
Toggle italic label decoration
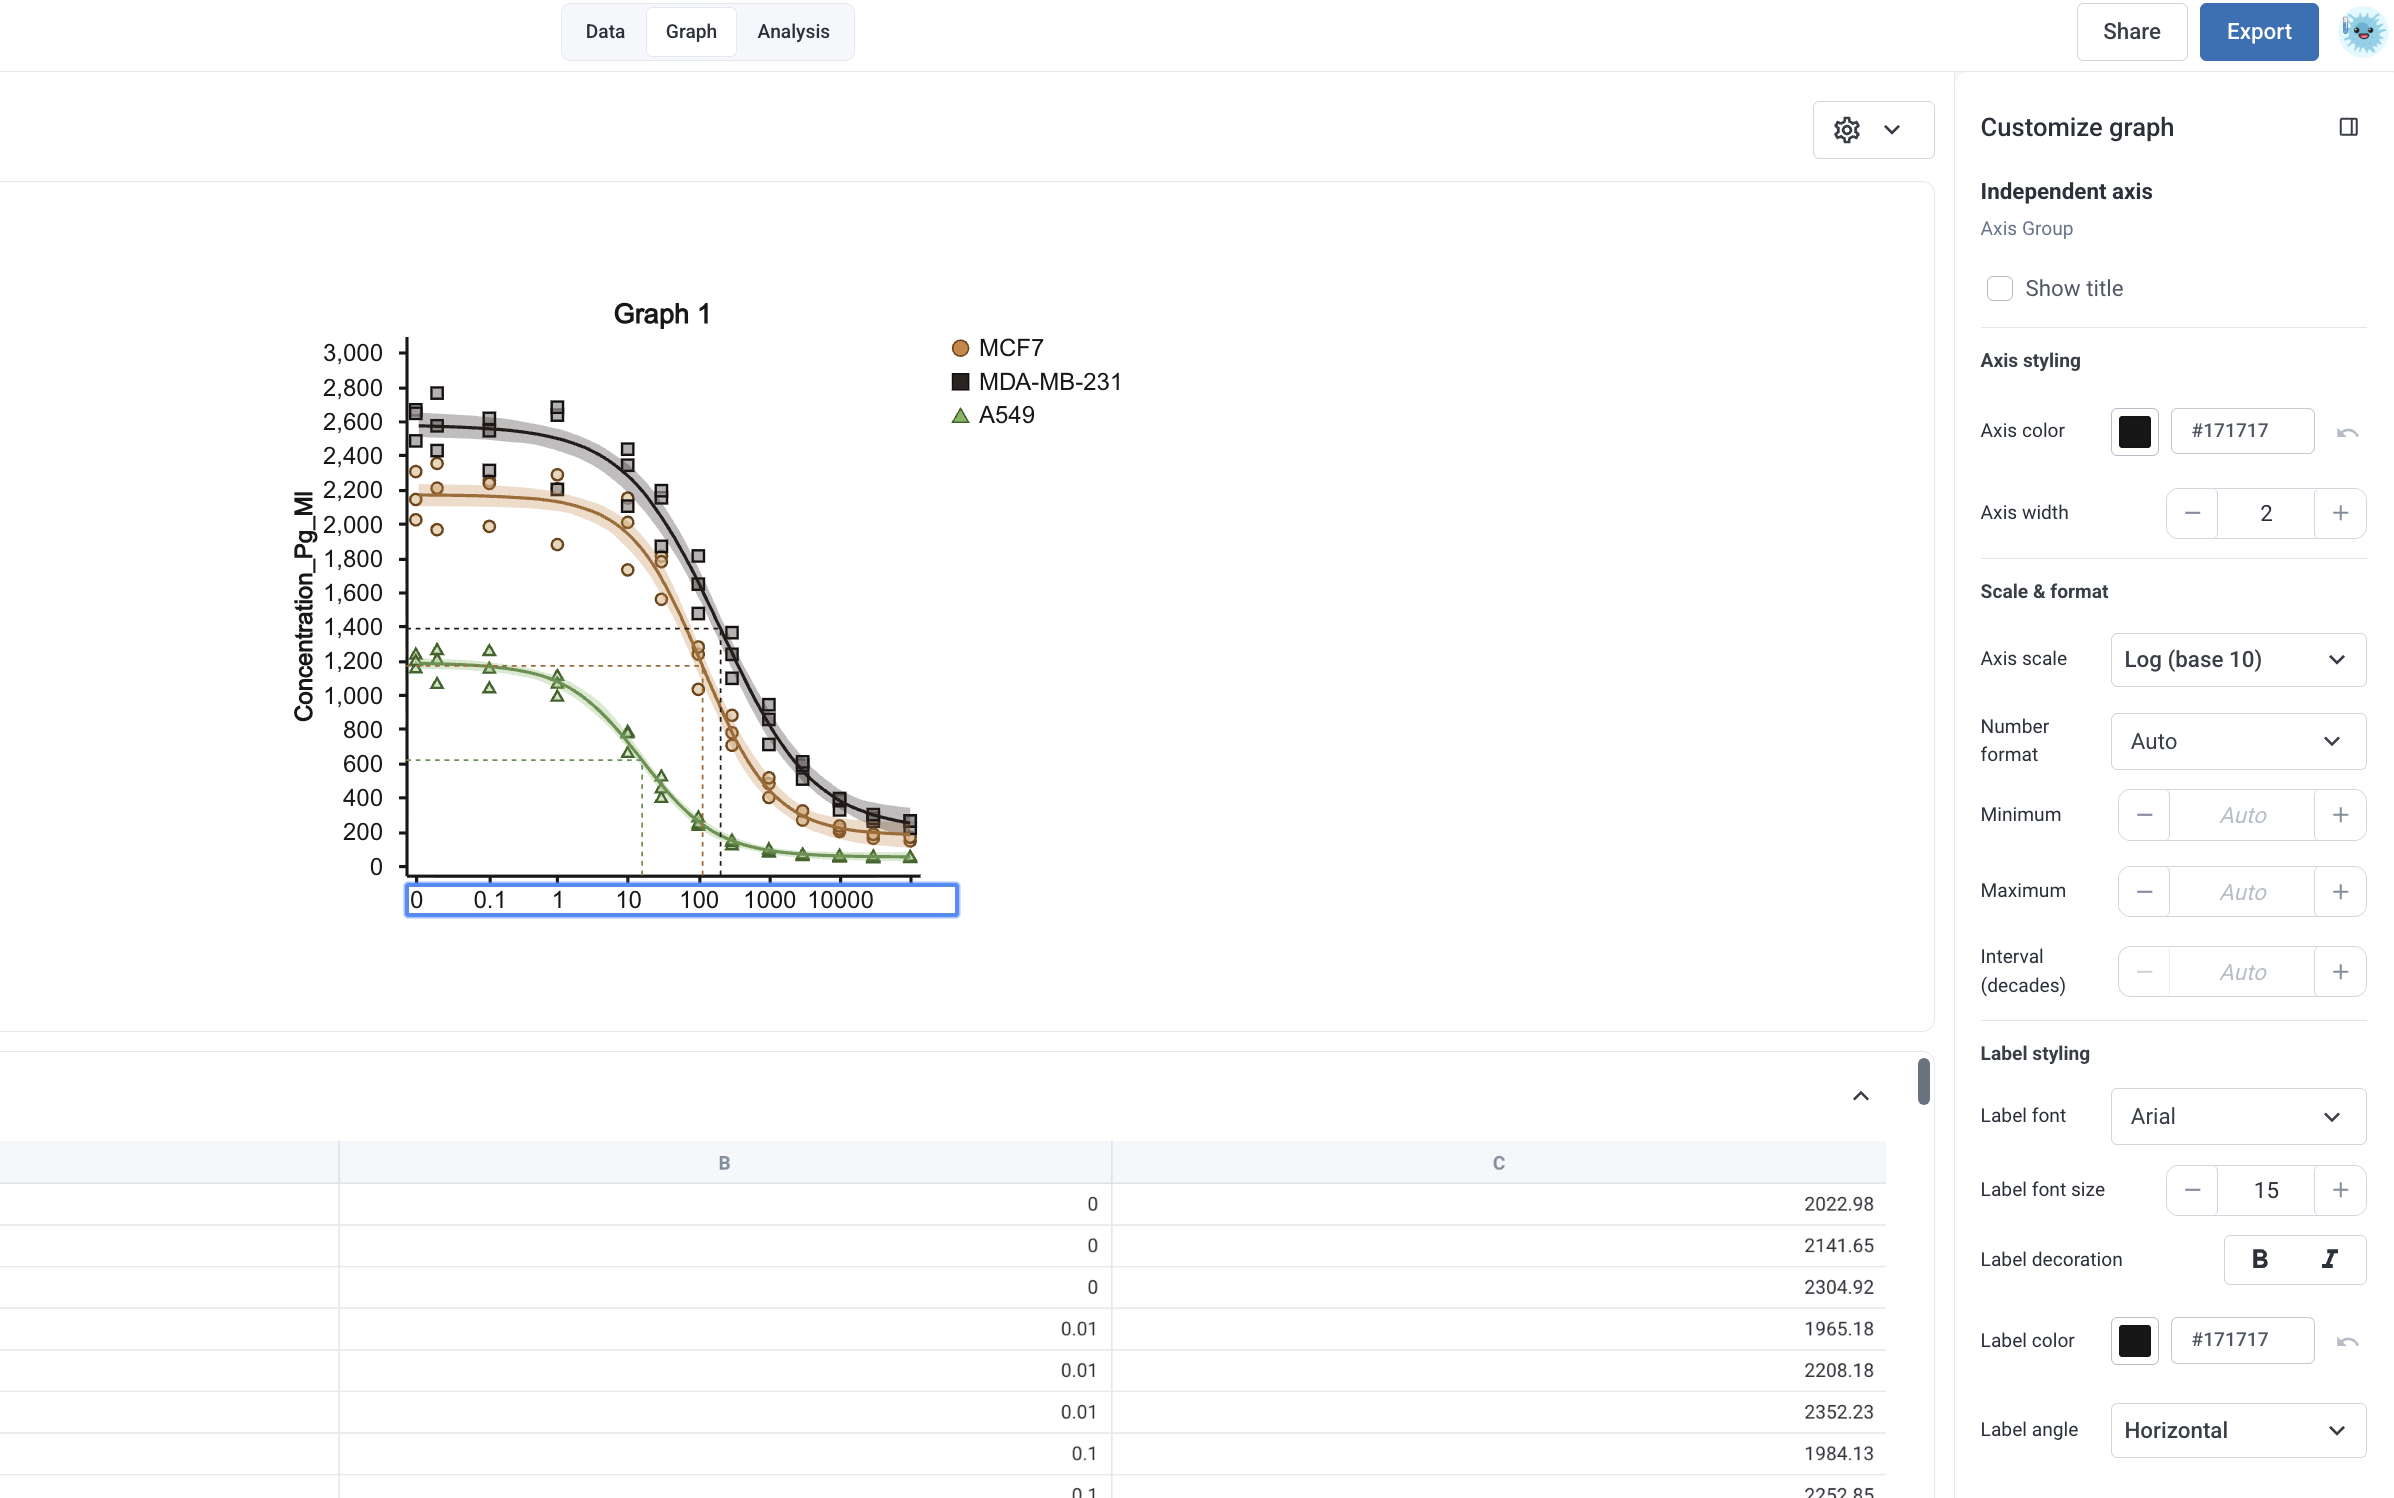click(x=2330, y=1260)
